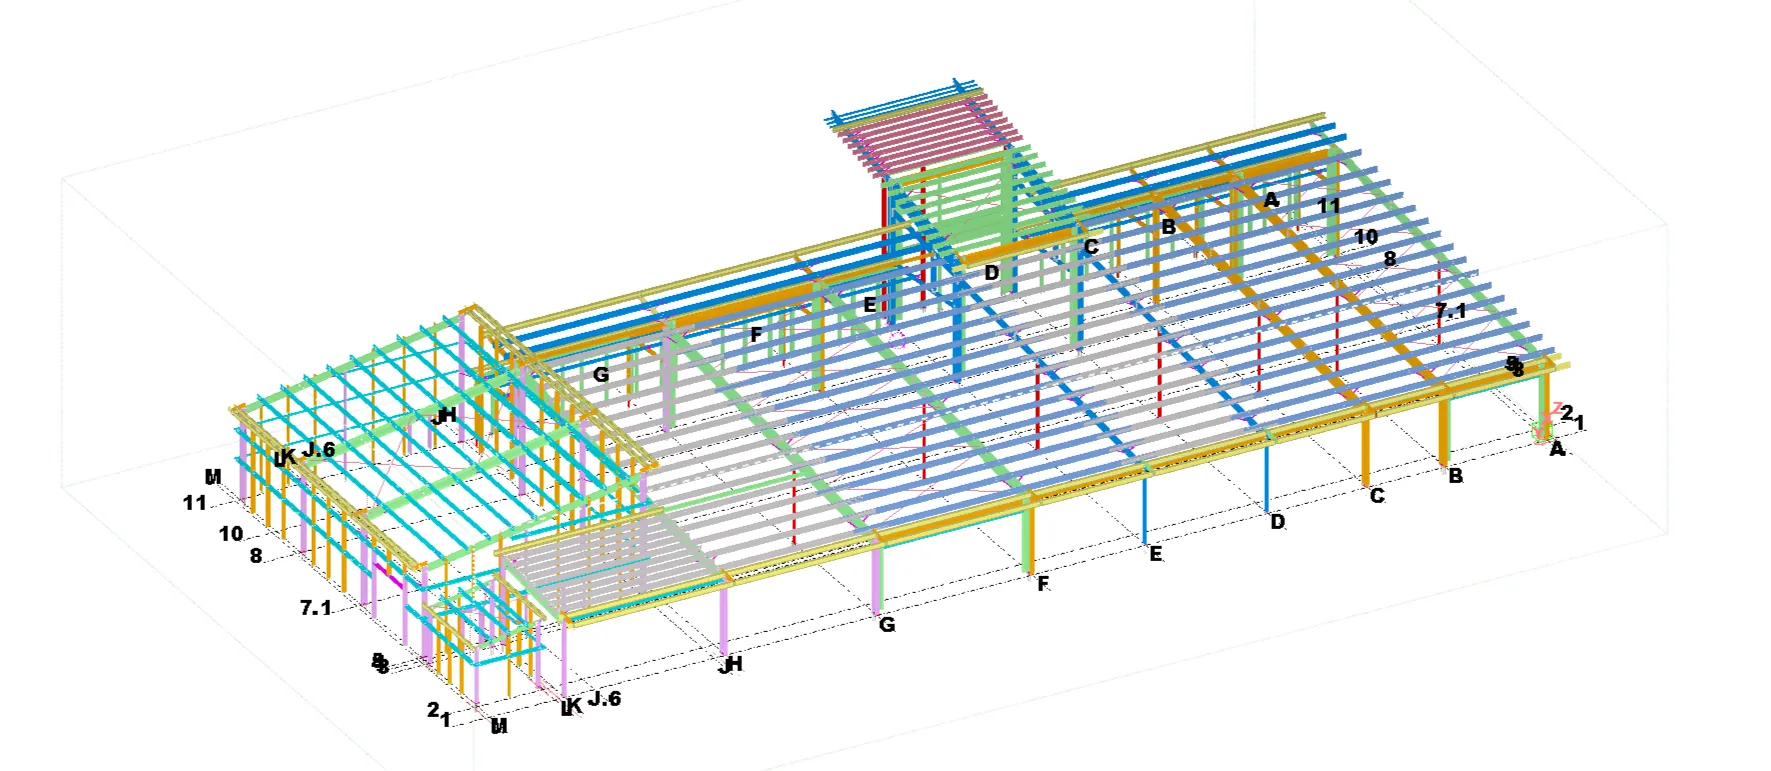Viewport: 1771px width, 771px height.
Task: Select the pink front column at grid G
Action: 878,578
